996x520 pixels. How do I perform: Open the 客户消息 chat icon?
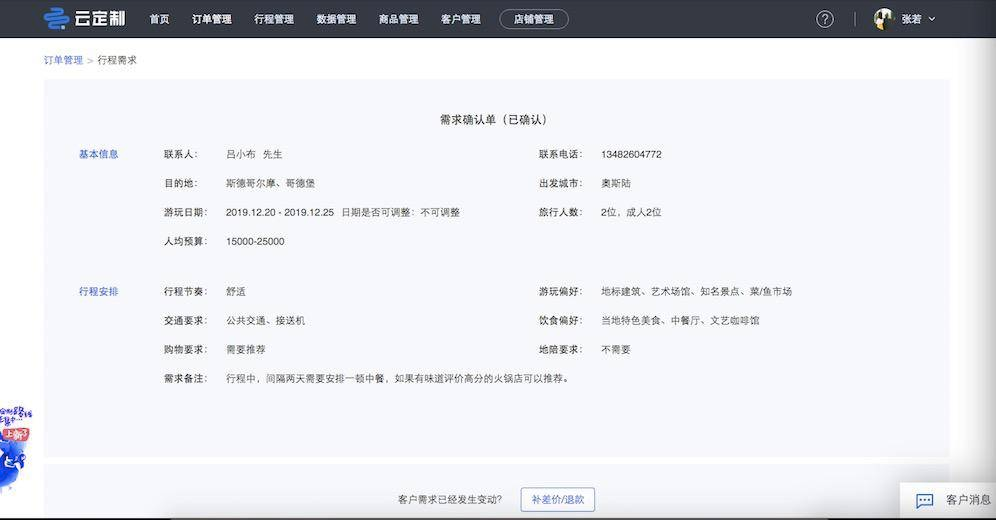pos(925,500)
